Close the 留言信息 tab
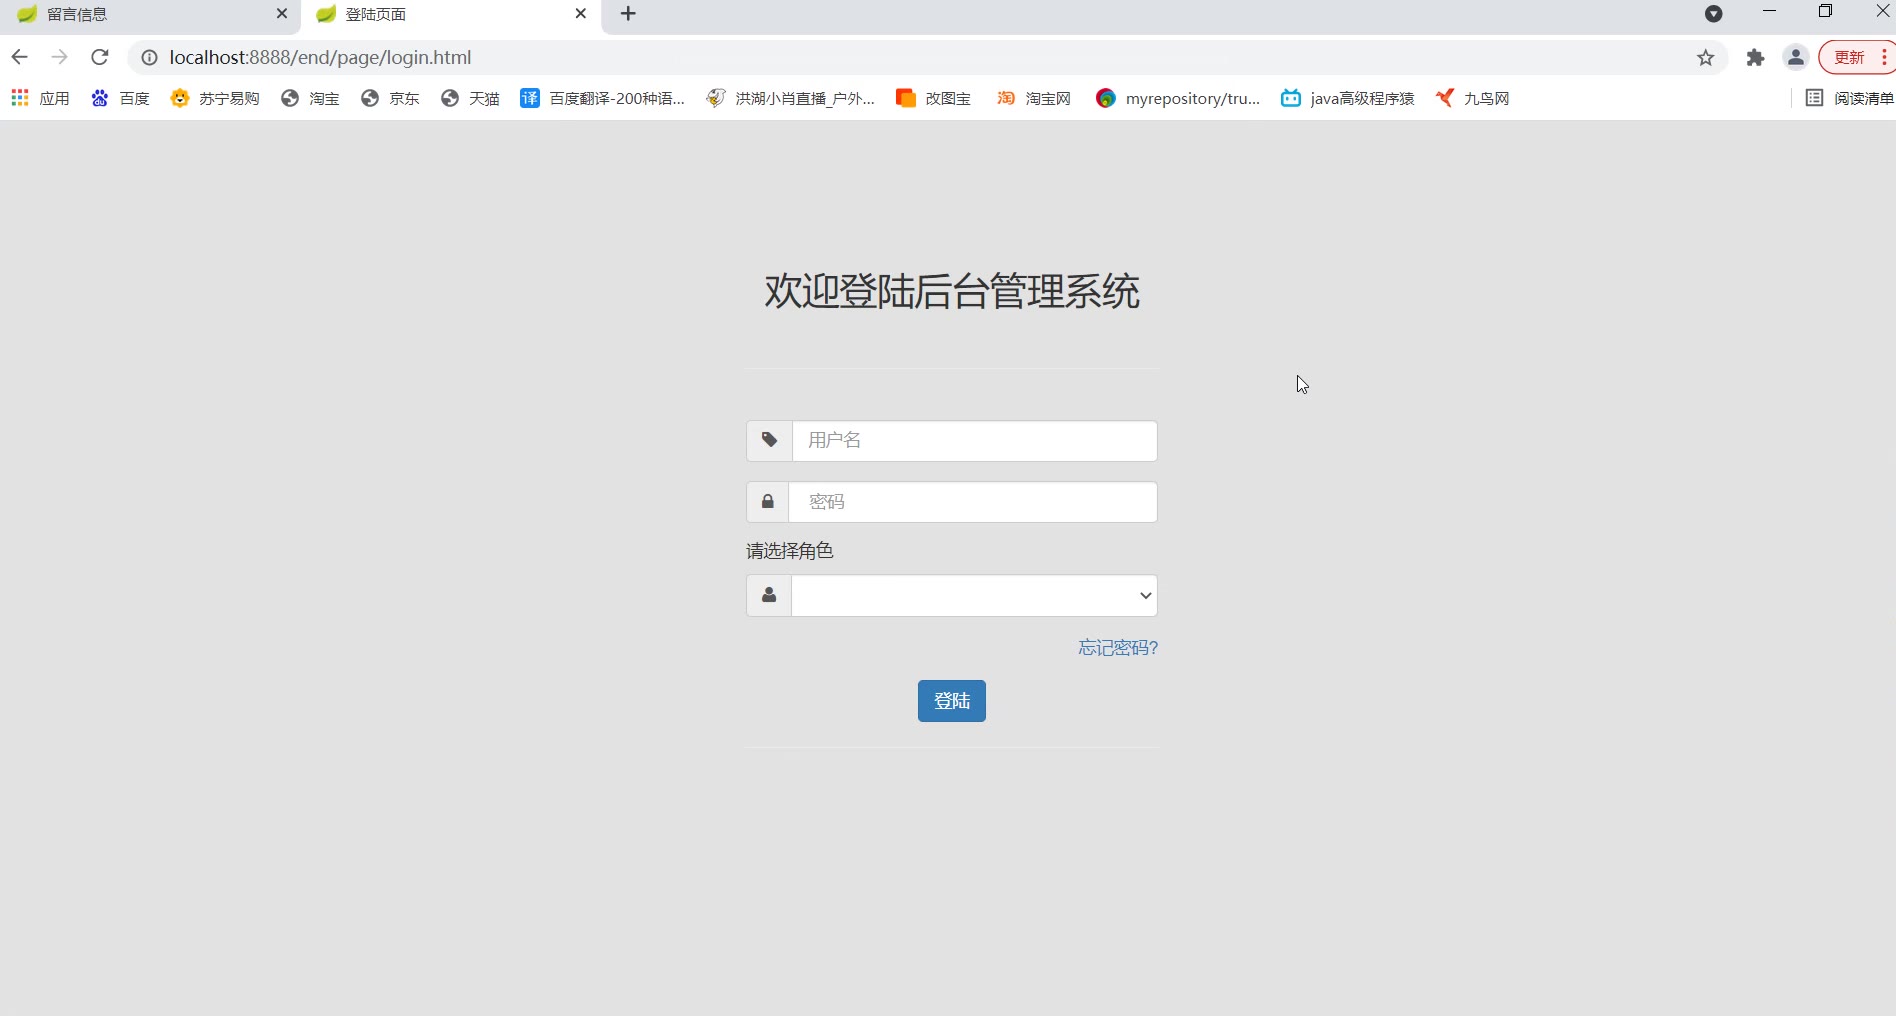Image resolution: width=1896 pixels, height=1016 pixels. coord(282,14)
